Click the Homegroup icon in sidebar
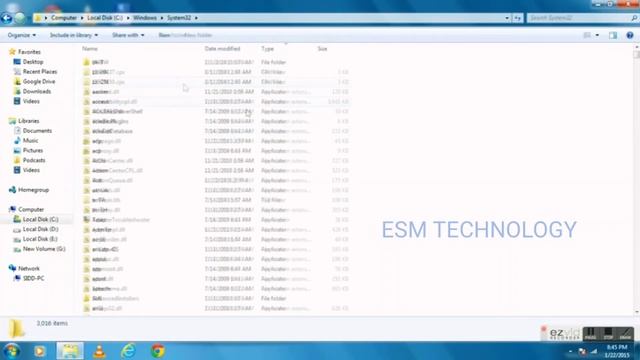Image resolution: width=640 pixels, height=360 pixels. [x=12, y=190]
